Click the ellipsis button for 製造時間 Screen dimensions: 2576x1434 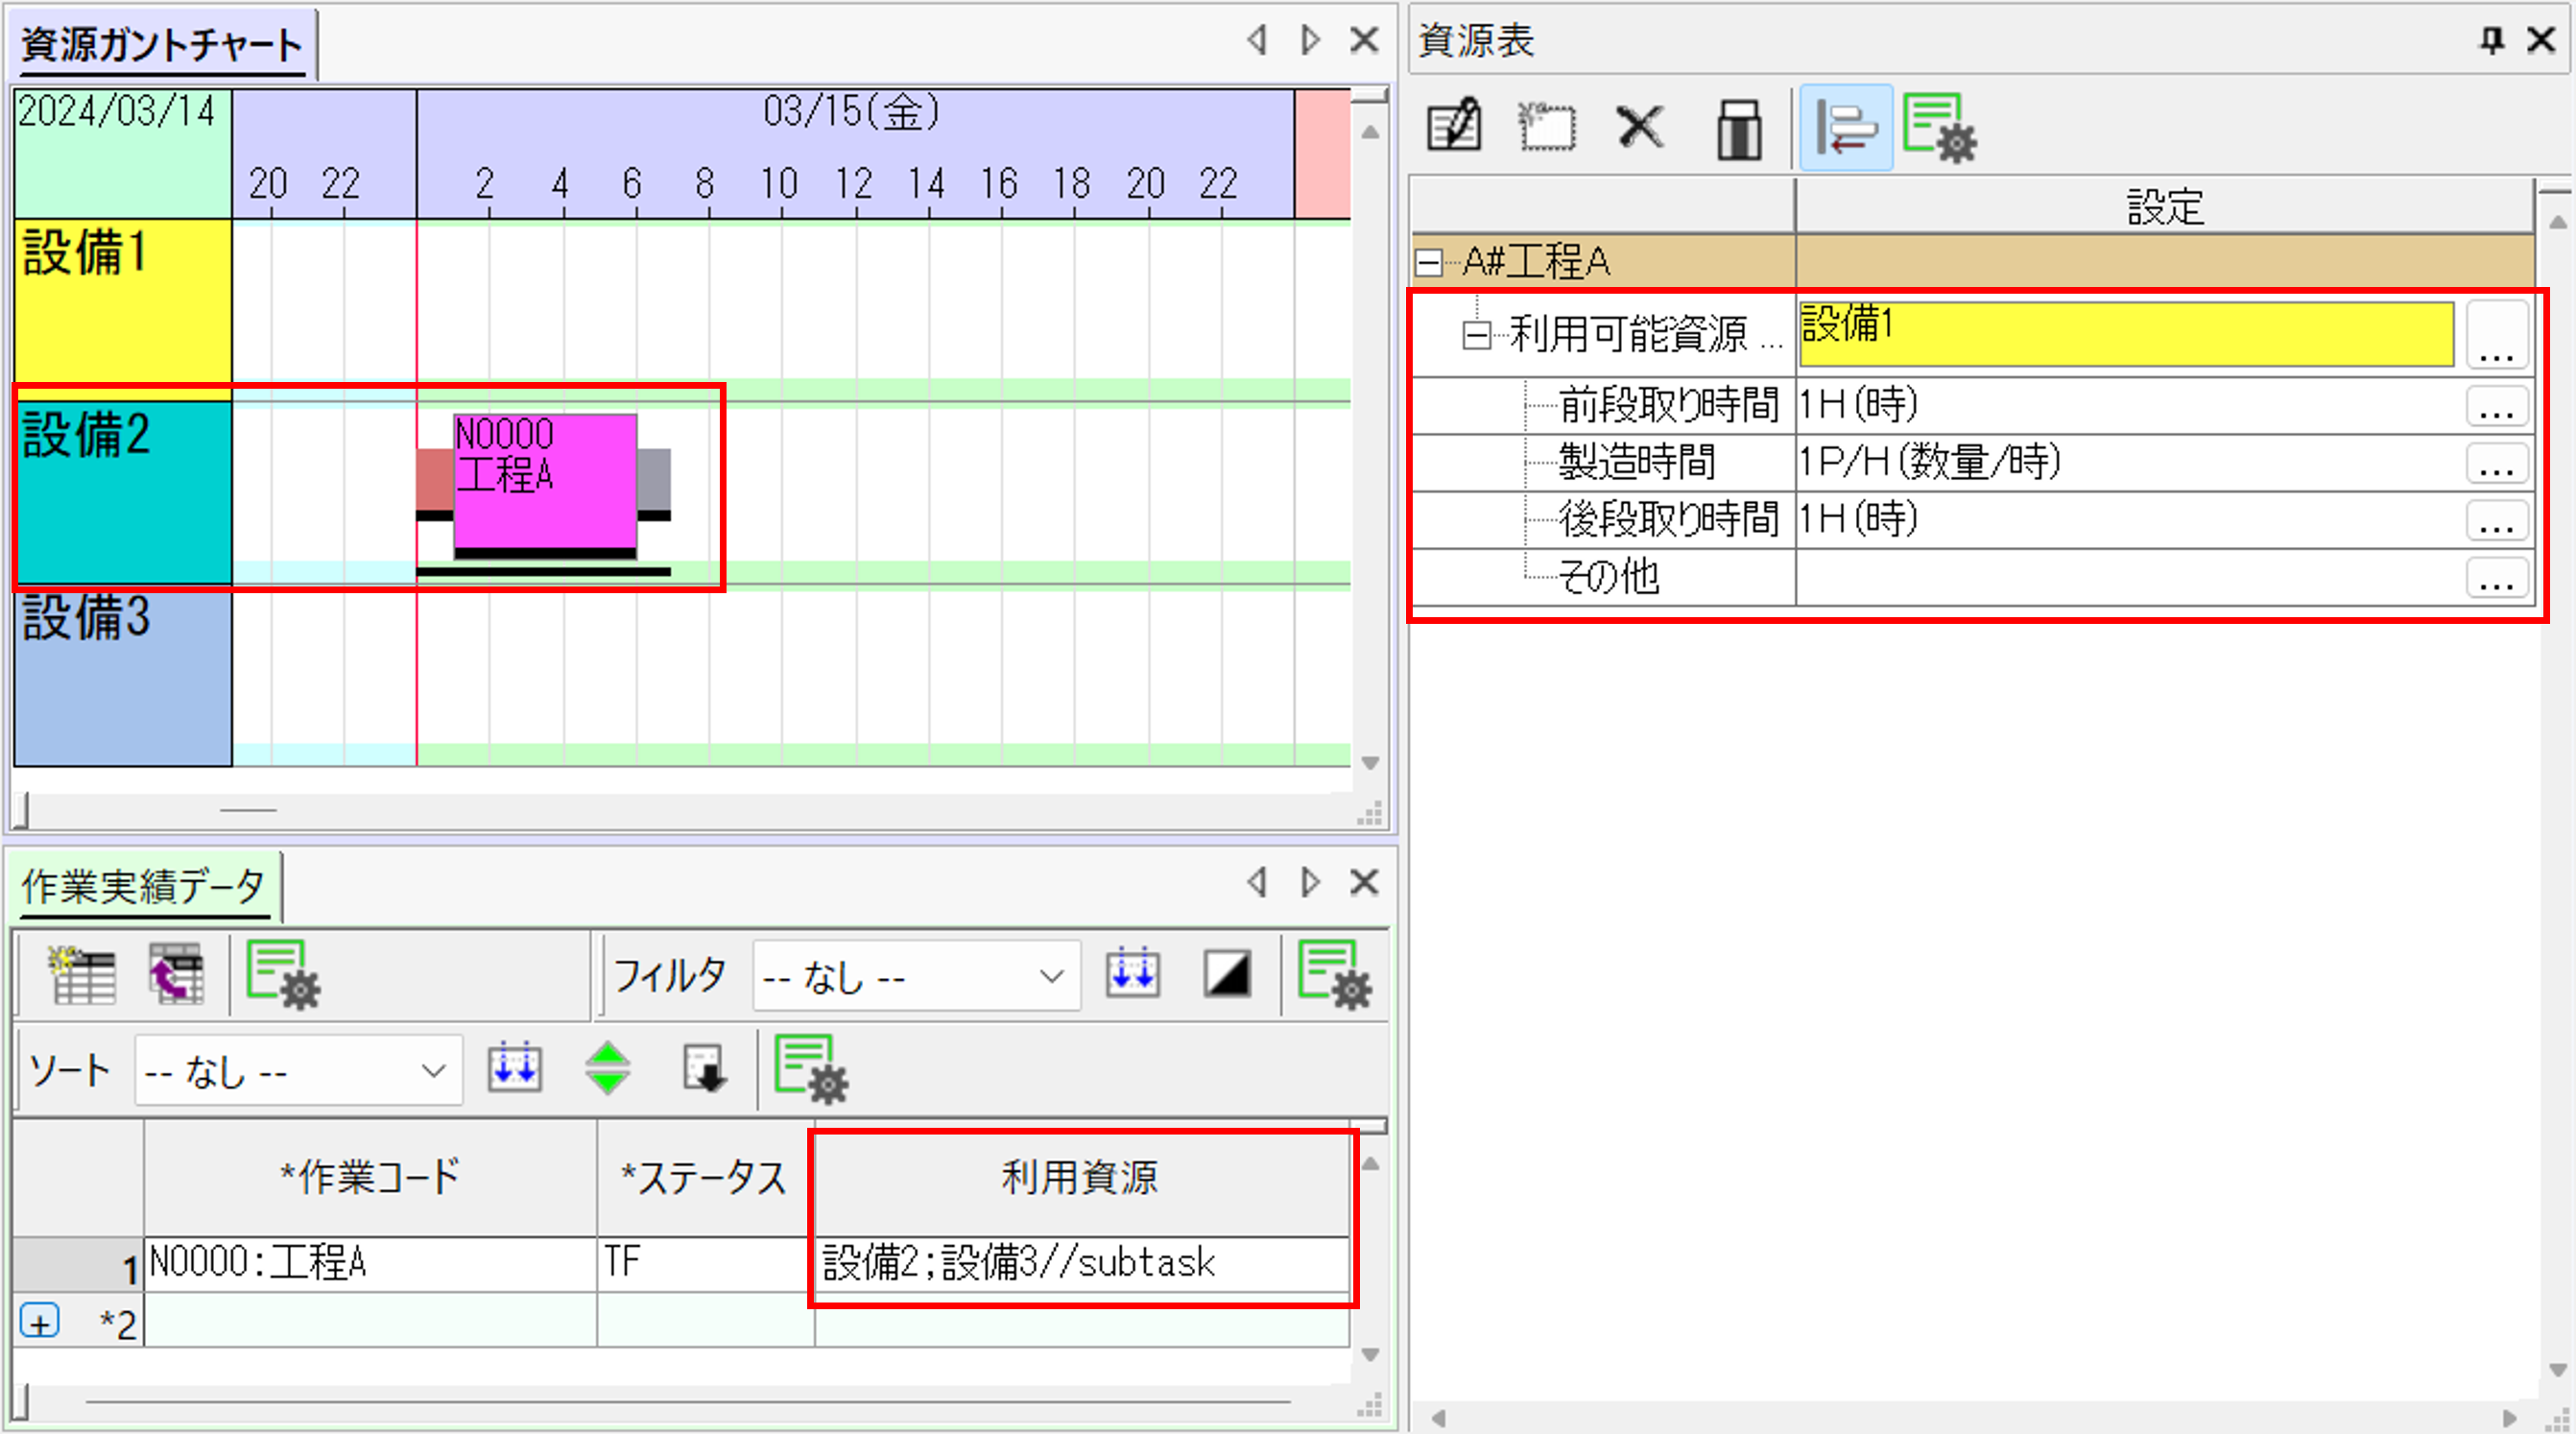[x=2496, y=463]
